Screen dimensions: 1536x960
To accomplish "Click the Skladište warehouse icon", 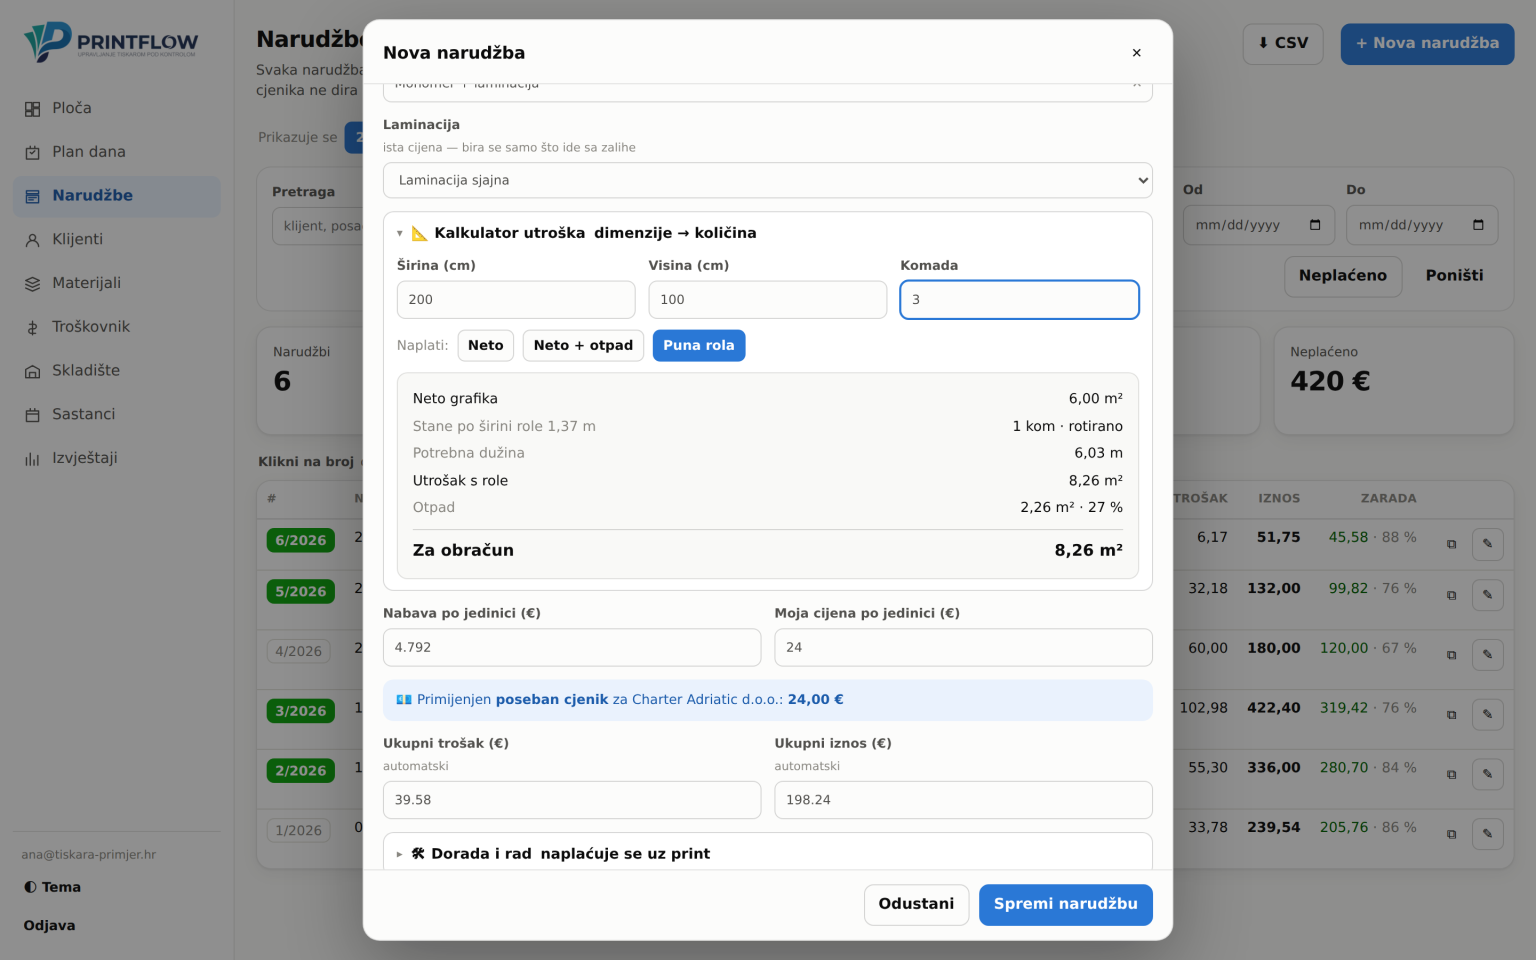I will click(33, 371).
